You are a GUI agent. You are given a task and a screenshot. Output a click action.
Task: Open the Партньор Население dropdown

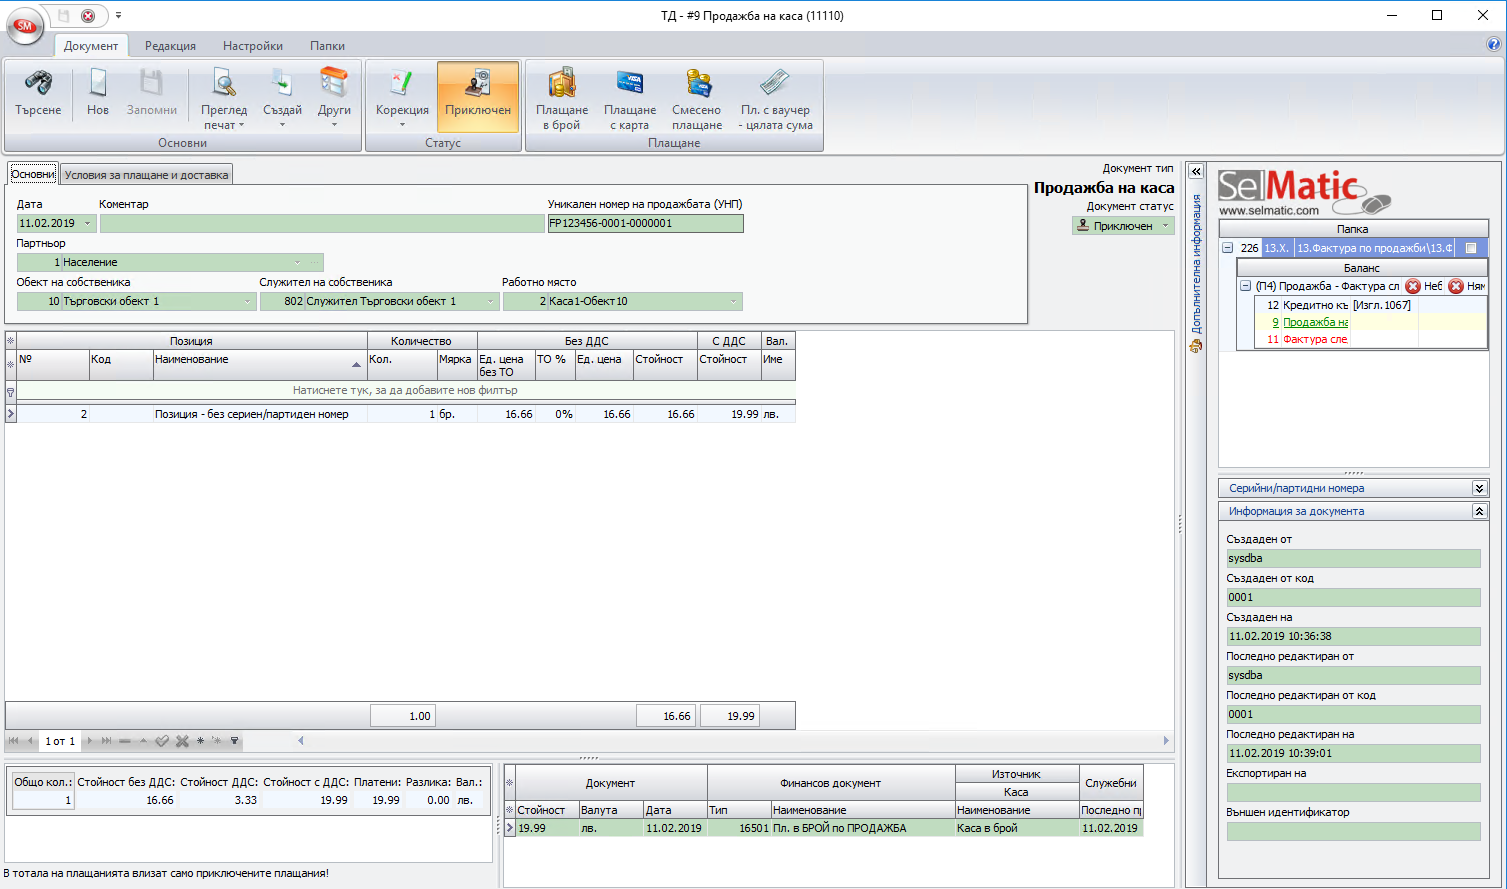tap(297, 262)
